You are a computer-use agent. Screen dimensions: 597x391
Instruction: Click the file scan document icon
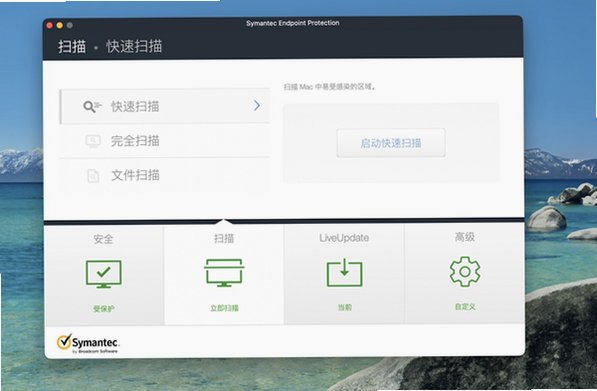pyautogui.click(x=93, y=176)
